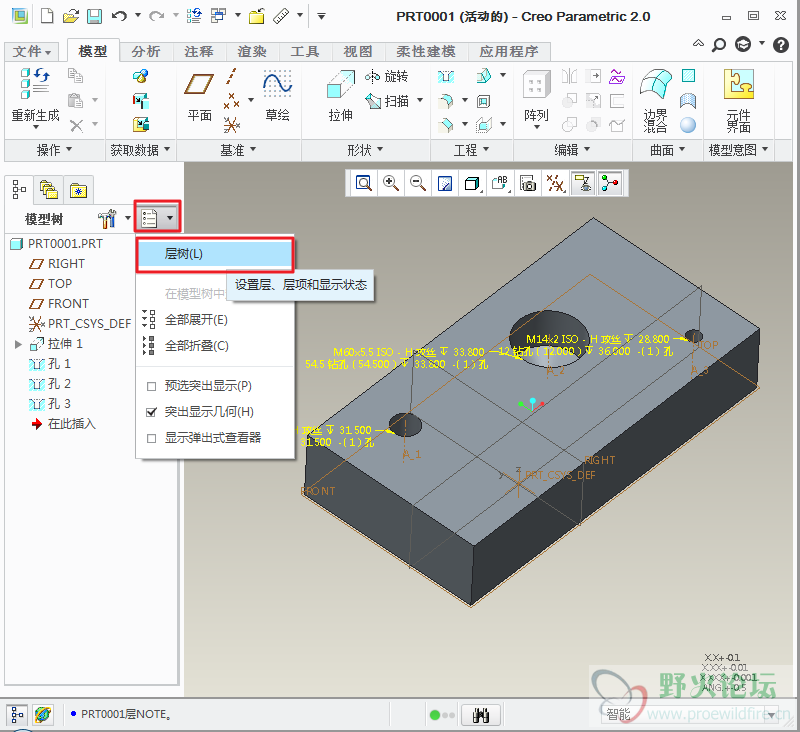Open the 编辑 group dropdown
The height and width of the screenshot is (732, 800).
click(572, 150)
